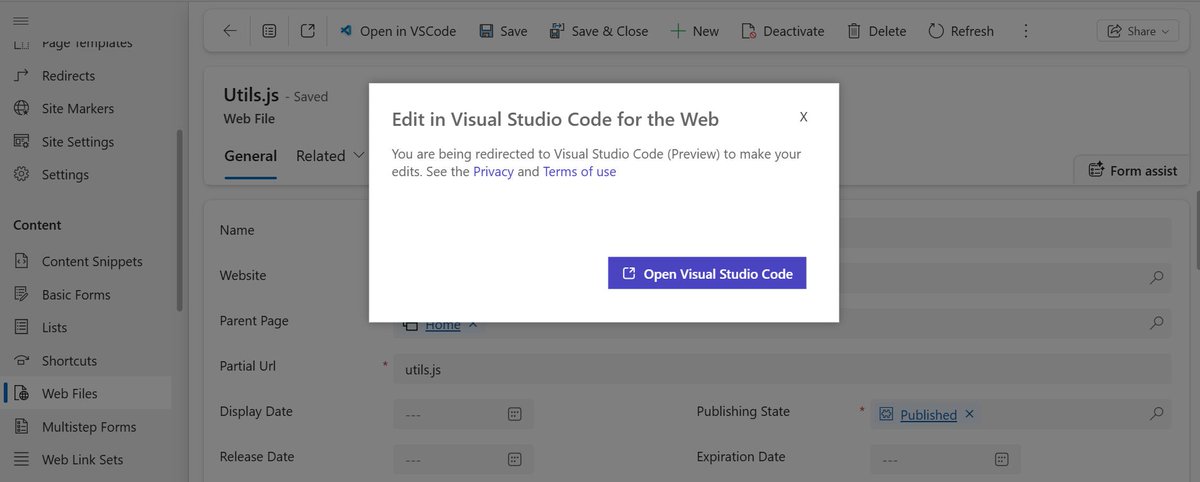Click Save & Close
Image resolution: width=1200 pixels, height=482 pixels.
coord(598,31)
